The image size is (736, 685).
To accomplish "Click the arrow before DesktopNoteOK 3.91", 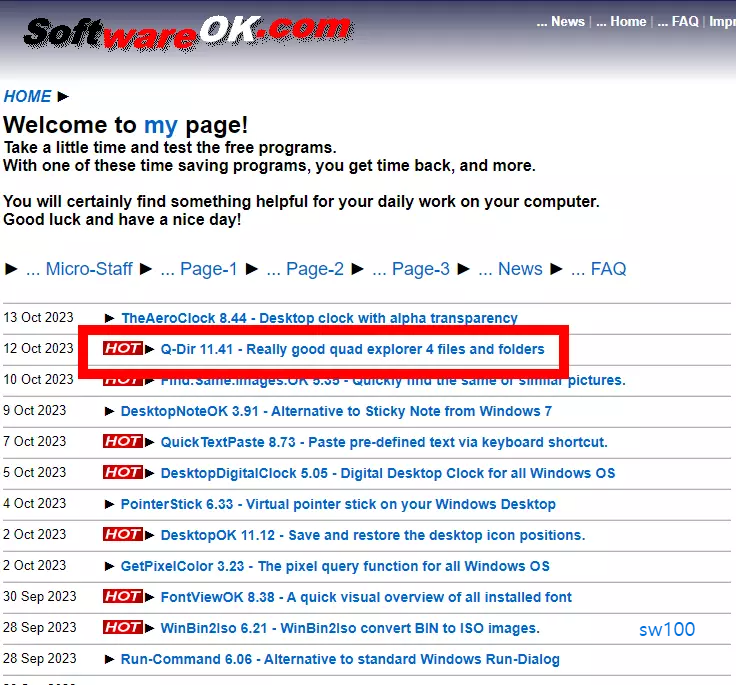I will [x=109, y=411].
